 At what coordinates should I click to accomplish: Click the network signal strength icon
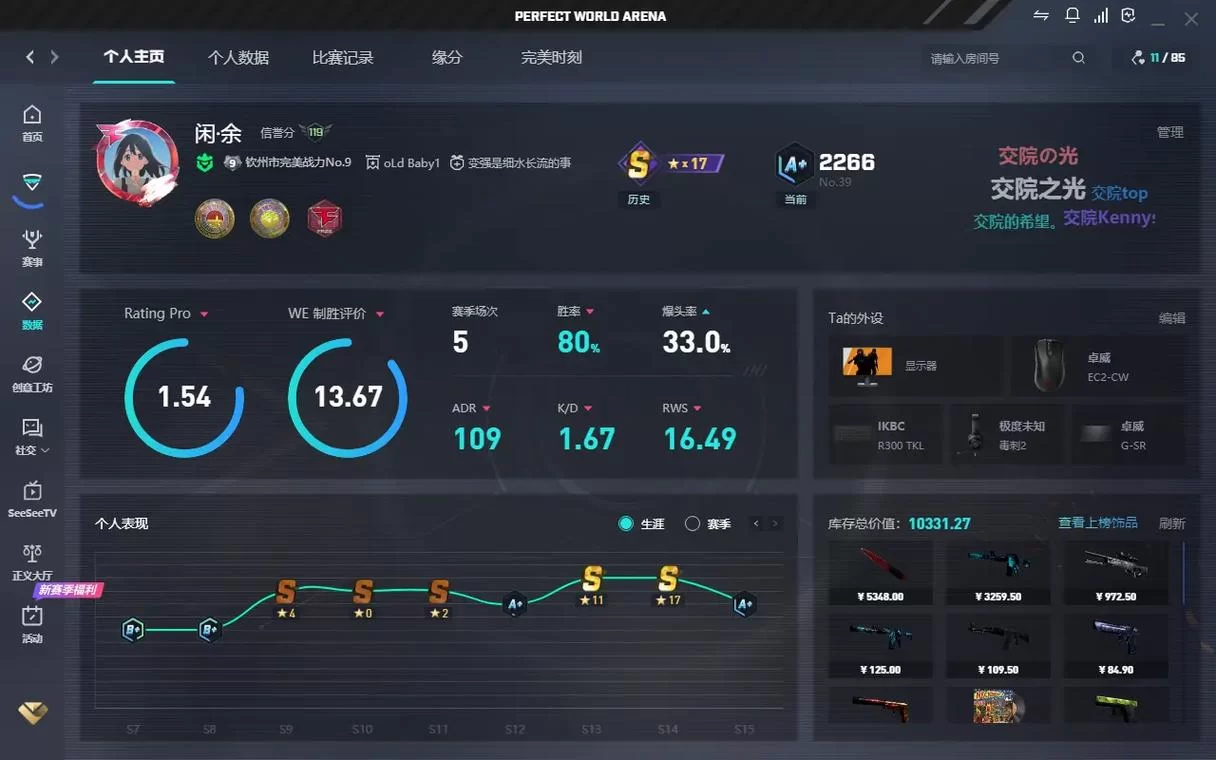pos(1100,15)
